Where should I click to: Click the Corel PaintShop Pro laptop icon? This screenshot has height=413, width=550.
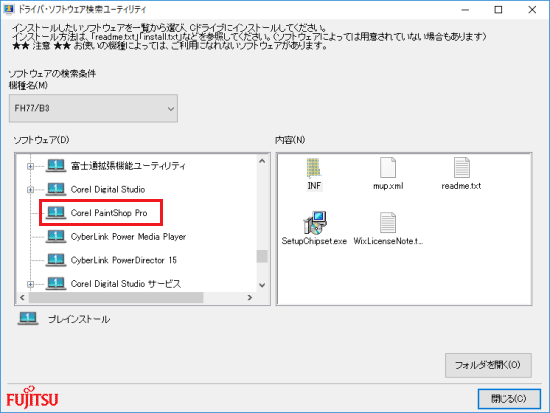56,213
